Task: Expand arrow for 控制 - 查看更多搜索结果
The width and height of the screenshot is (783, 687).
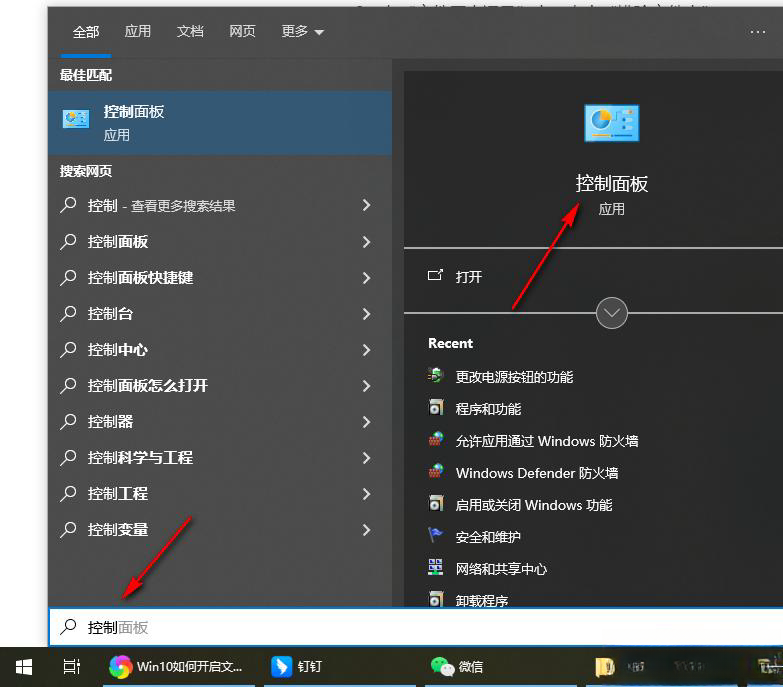Action: (367, 205)
